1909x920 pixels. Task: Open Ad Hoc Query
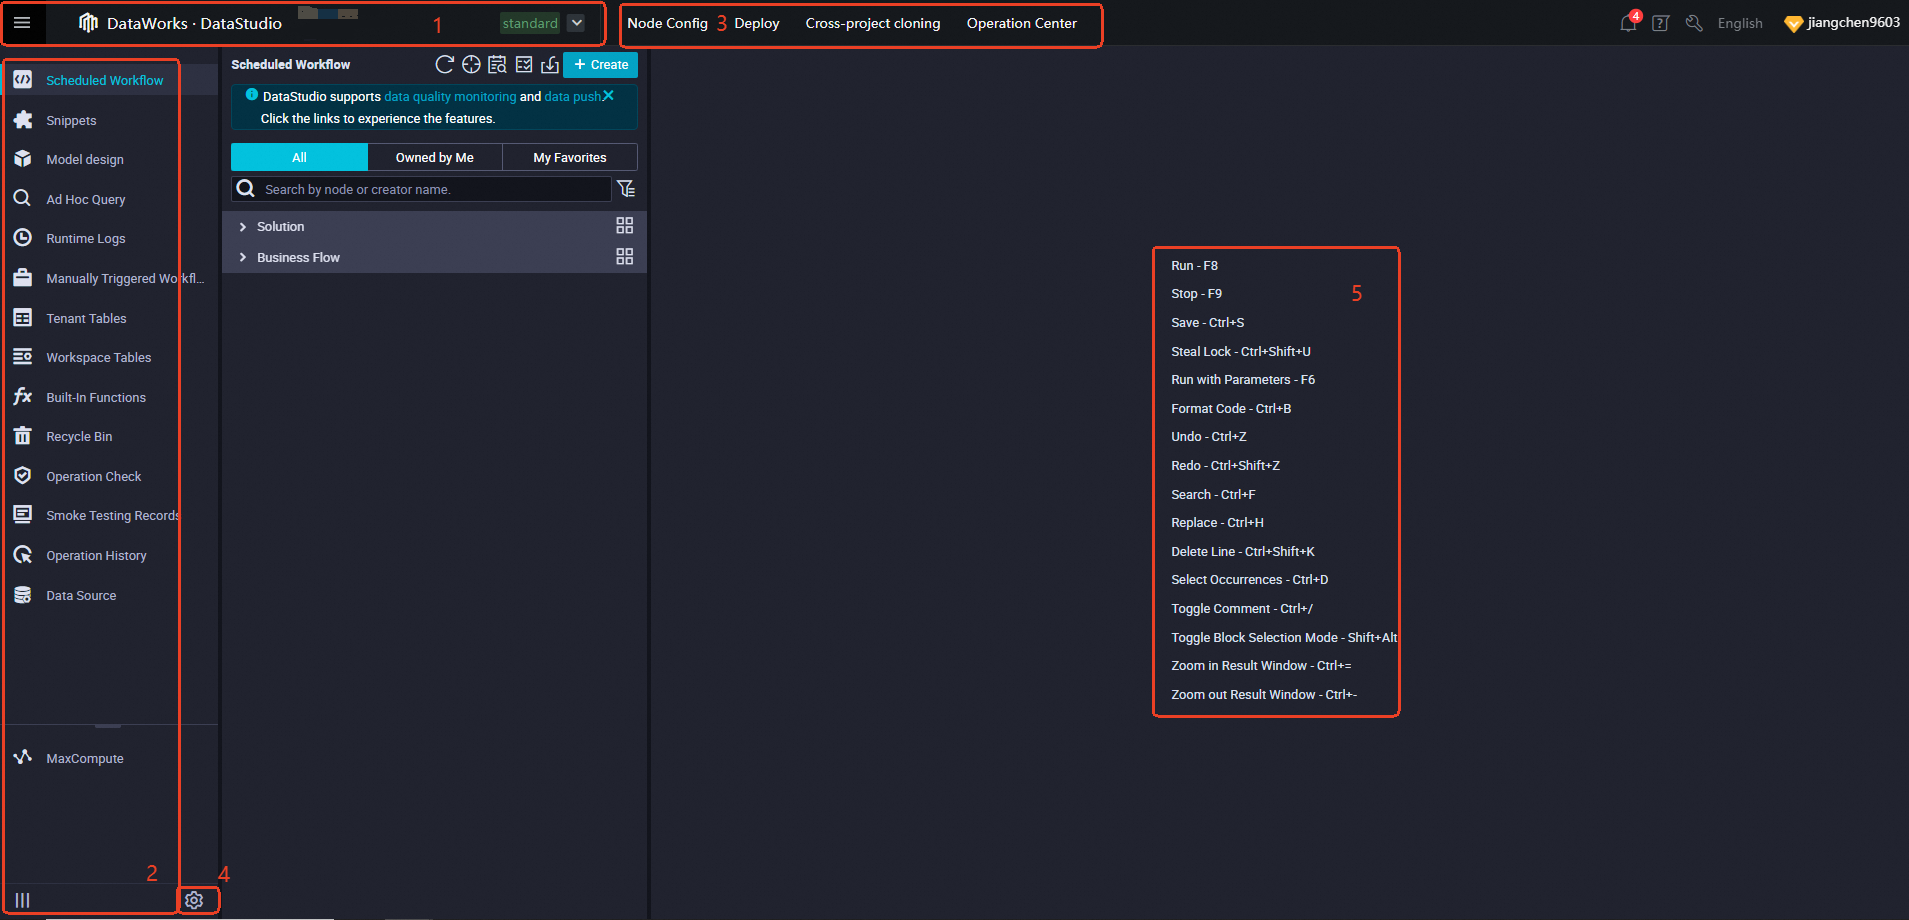coord(86,199)
